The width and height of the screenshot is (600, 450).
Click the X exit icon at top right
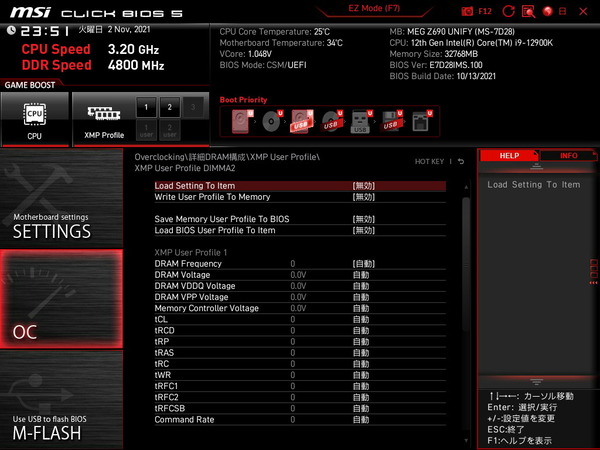click(x=583, y=11)
